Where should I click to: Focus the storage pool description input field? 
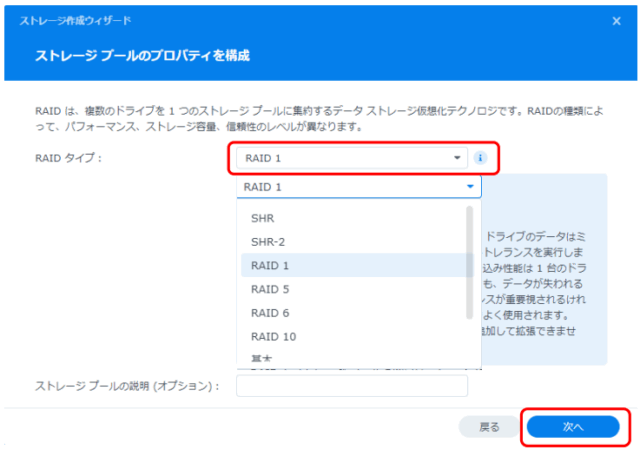(352, 386)
